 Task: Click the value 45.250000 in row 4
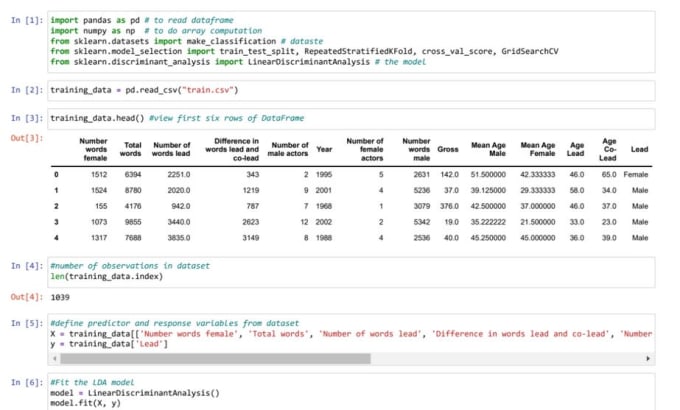[488, 238]
